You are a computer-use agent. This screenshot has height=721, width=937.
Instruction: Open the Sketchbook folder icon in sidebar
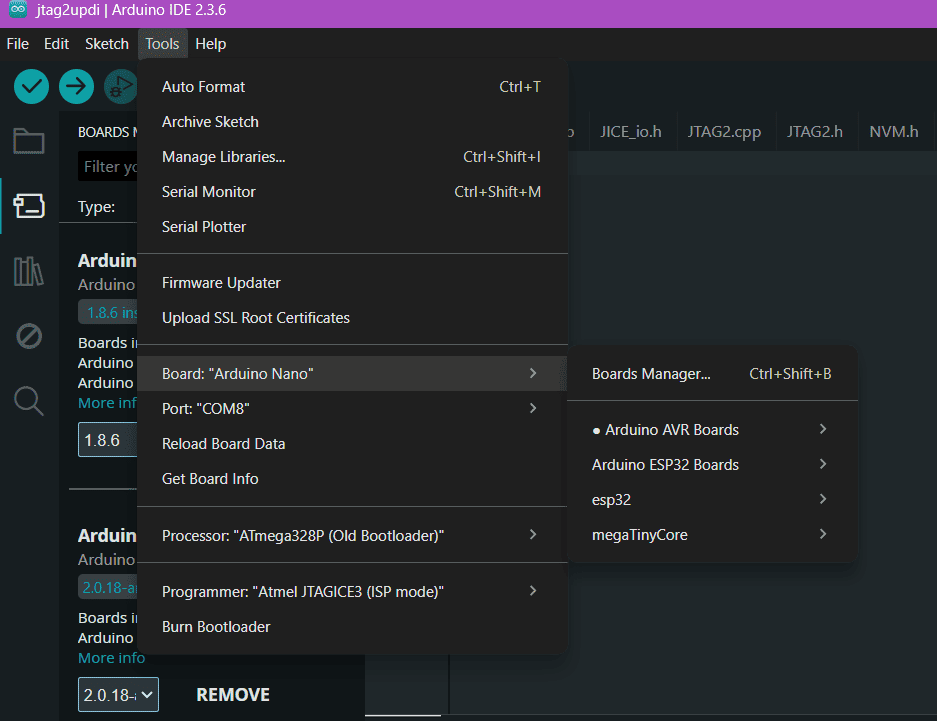click(29, 141)
